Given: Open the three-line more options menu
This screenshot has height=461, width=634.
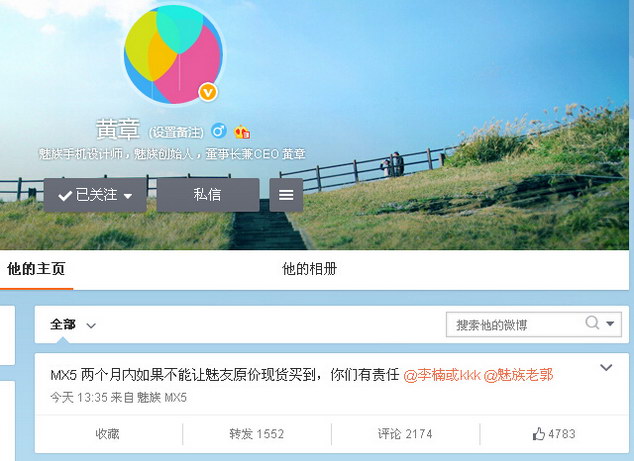Looking at the screenshot, I should coord(286,195).
